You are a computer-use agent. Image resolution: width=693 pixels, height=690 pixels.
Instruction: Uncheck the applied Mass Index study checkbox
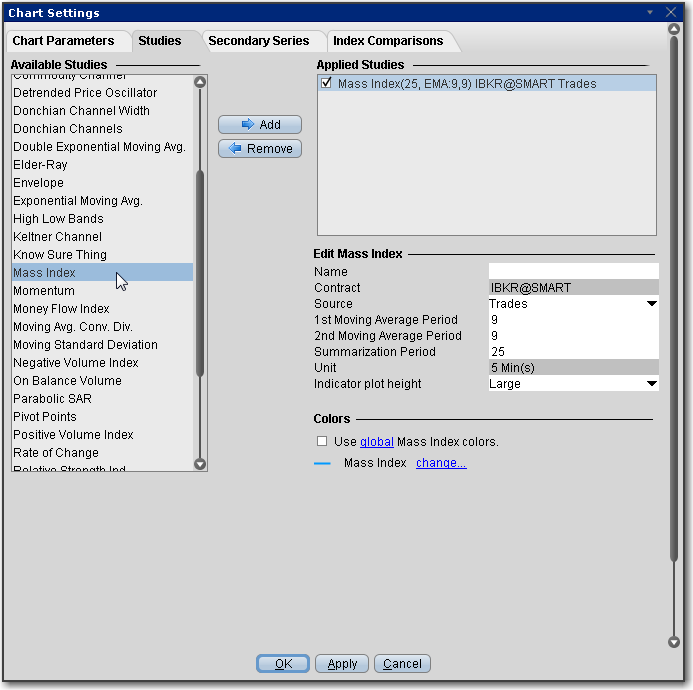click(327, 84)
